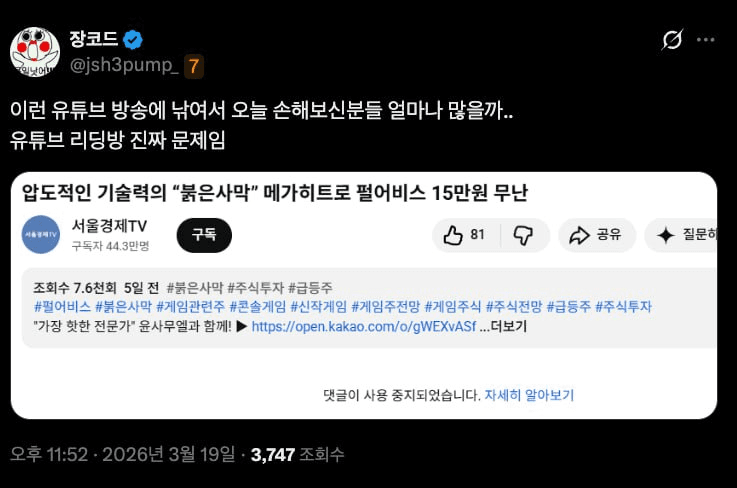Click the thumbs-down dislike icon
Viewport: 737px width, 488px height.
point(523,235)
